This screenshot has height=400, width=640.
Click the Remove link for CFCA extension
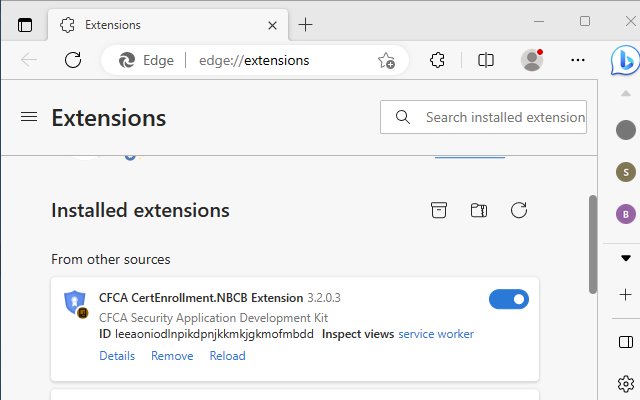coord(172,356)
